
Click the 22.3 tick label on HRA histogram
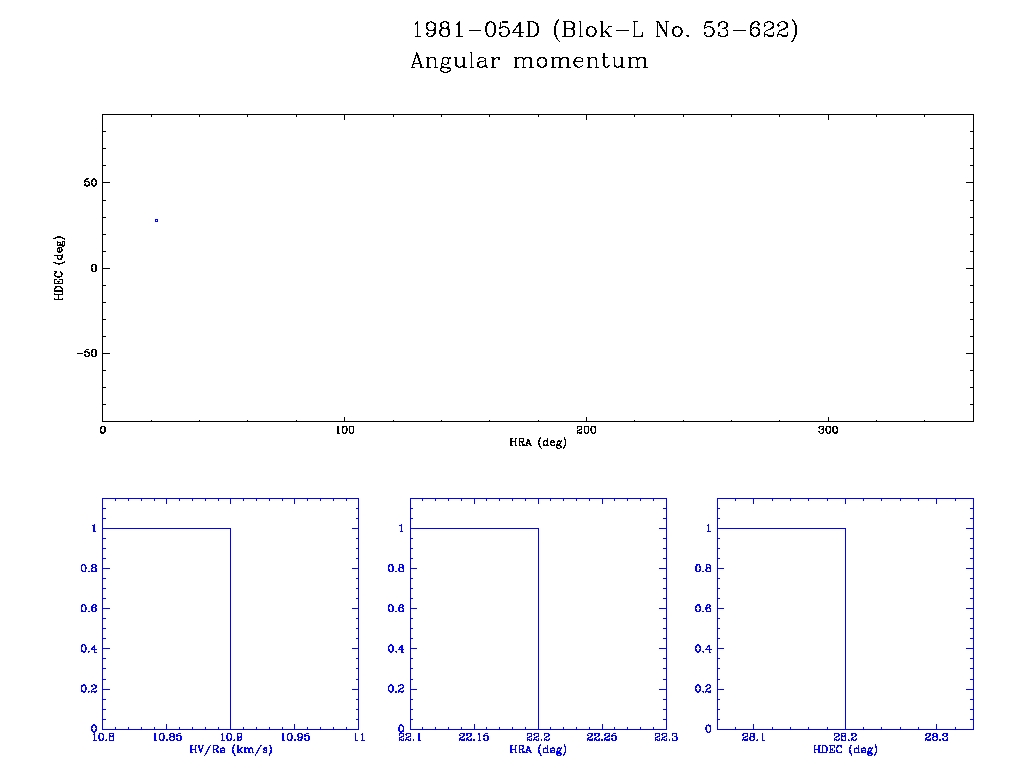click(x=665, y=738)
